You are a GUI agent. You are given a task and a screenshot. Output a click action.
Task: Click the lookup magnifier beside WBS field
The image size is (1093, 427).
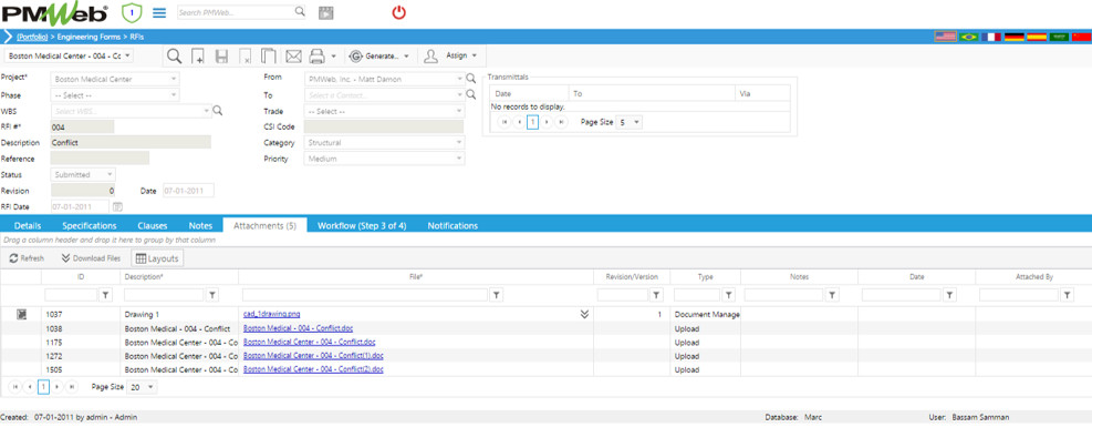tap(217, 110)
